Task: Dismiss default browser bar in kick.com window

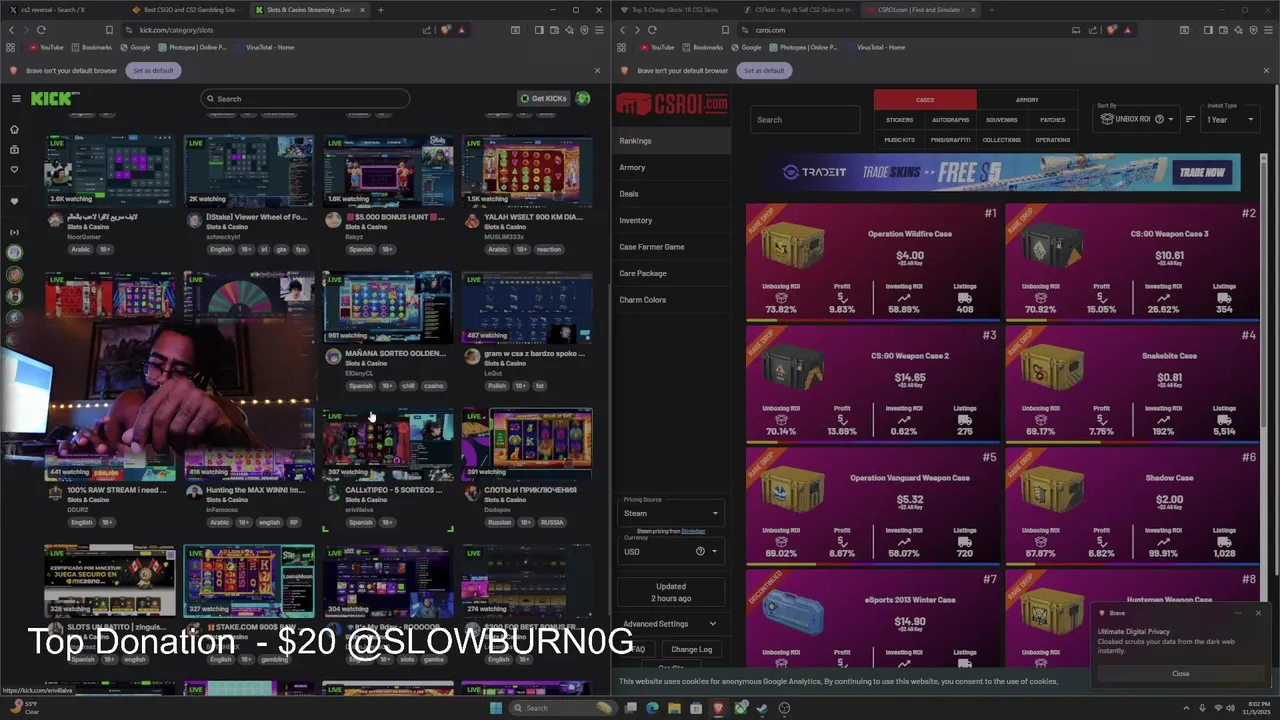Action: pos(597,70)
